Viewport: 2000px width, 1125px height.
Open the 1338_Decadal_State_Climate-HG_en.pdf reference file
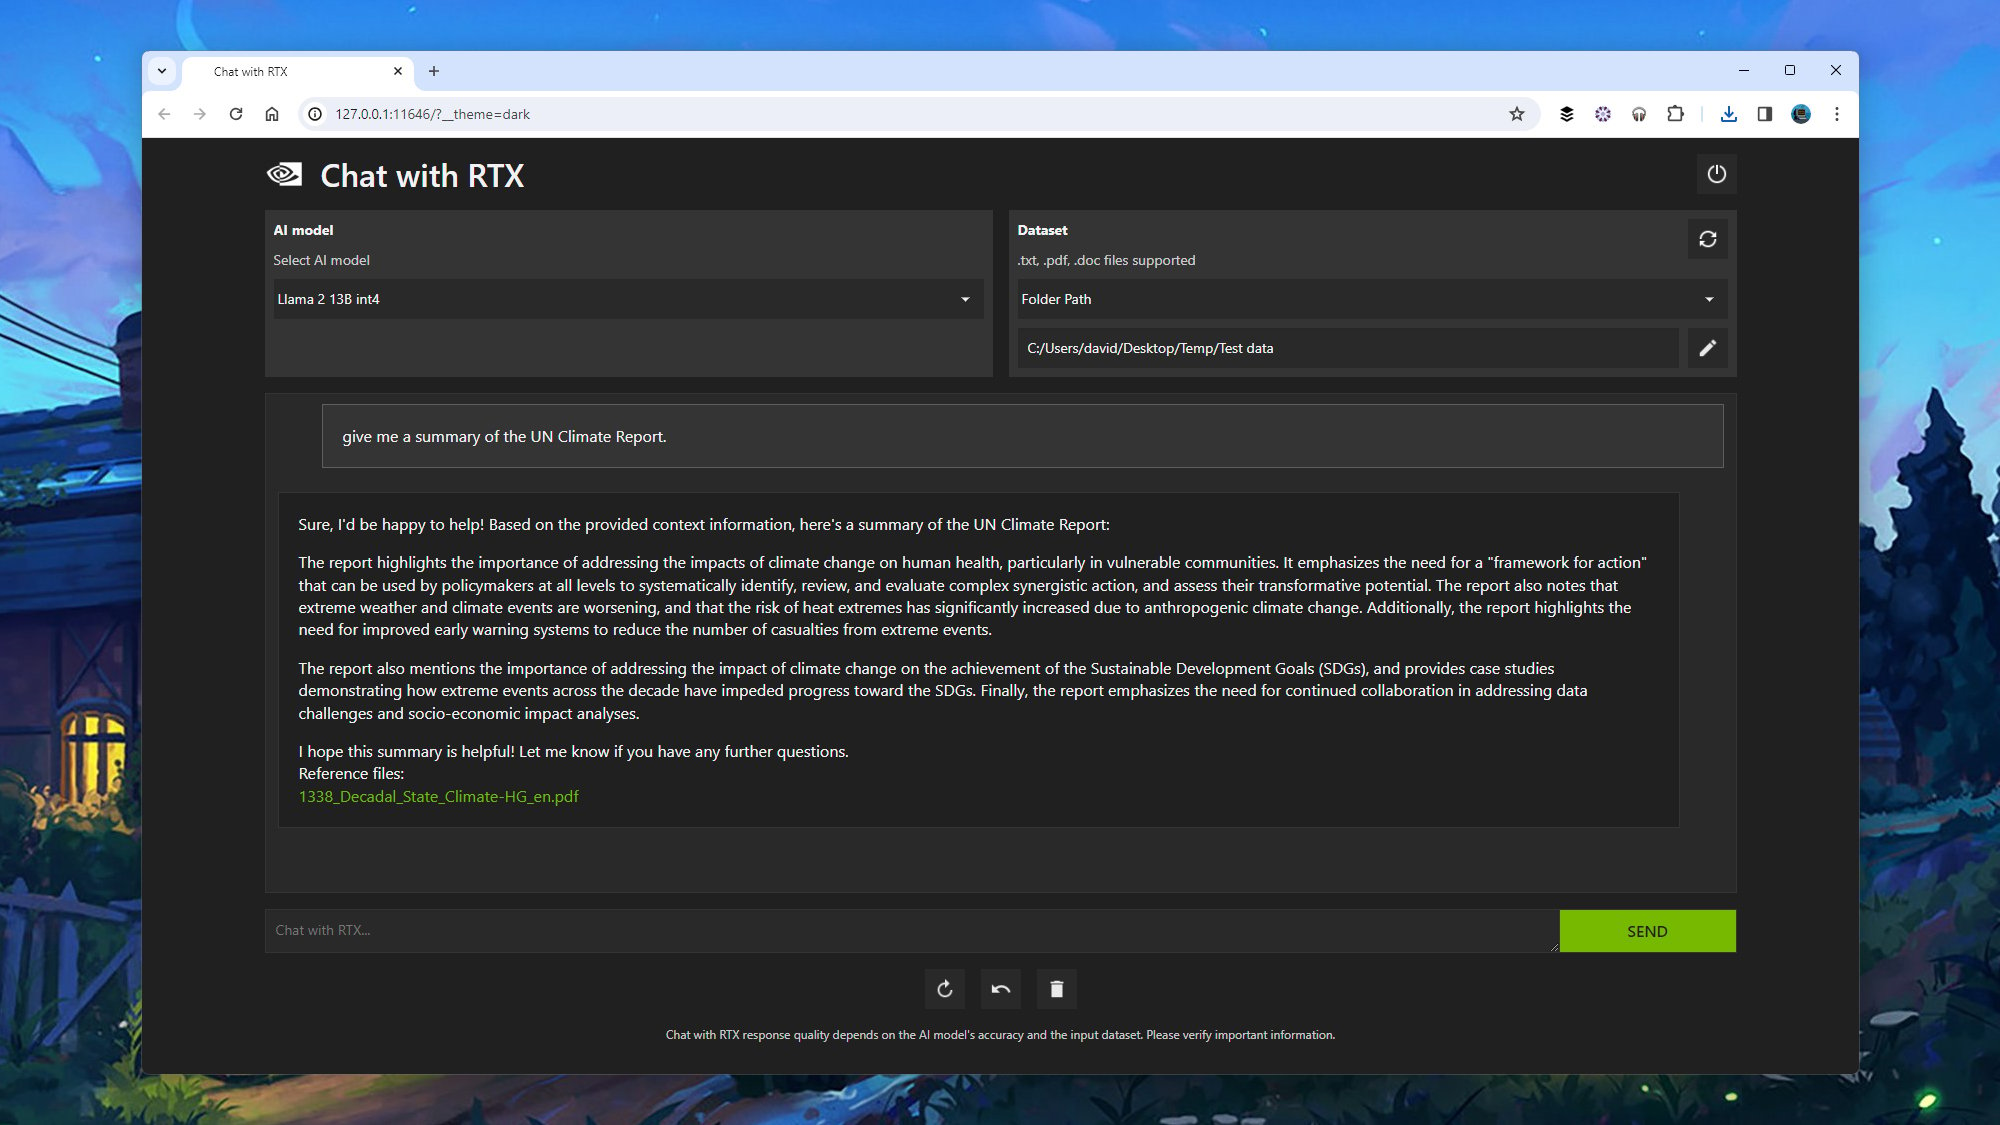tap(438, 796)
